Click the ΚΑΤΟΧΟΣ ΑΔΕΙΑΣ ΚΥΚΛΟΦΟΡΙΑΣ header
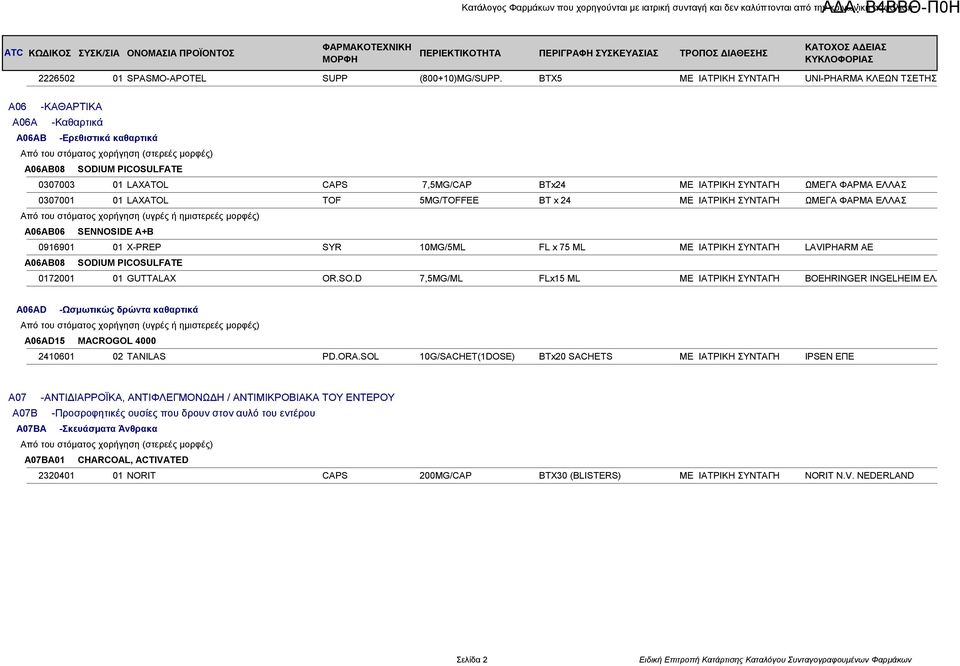The width and height of the screenshot is (960, 666). point(846,53)
